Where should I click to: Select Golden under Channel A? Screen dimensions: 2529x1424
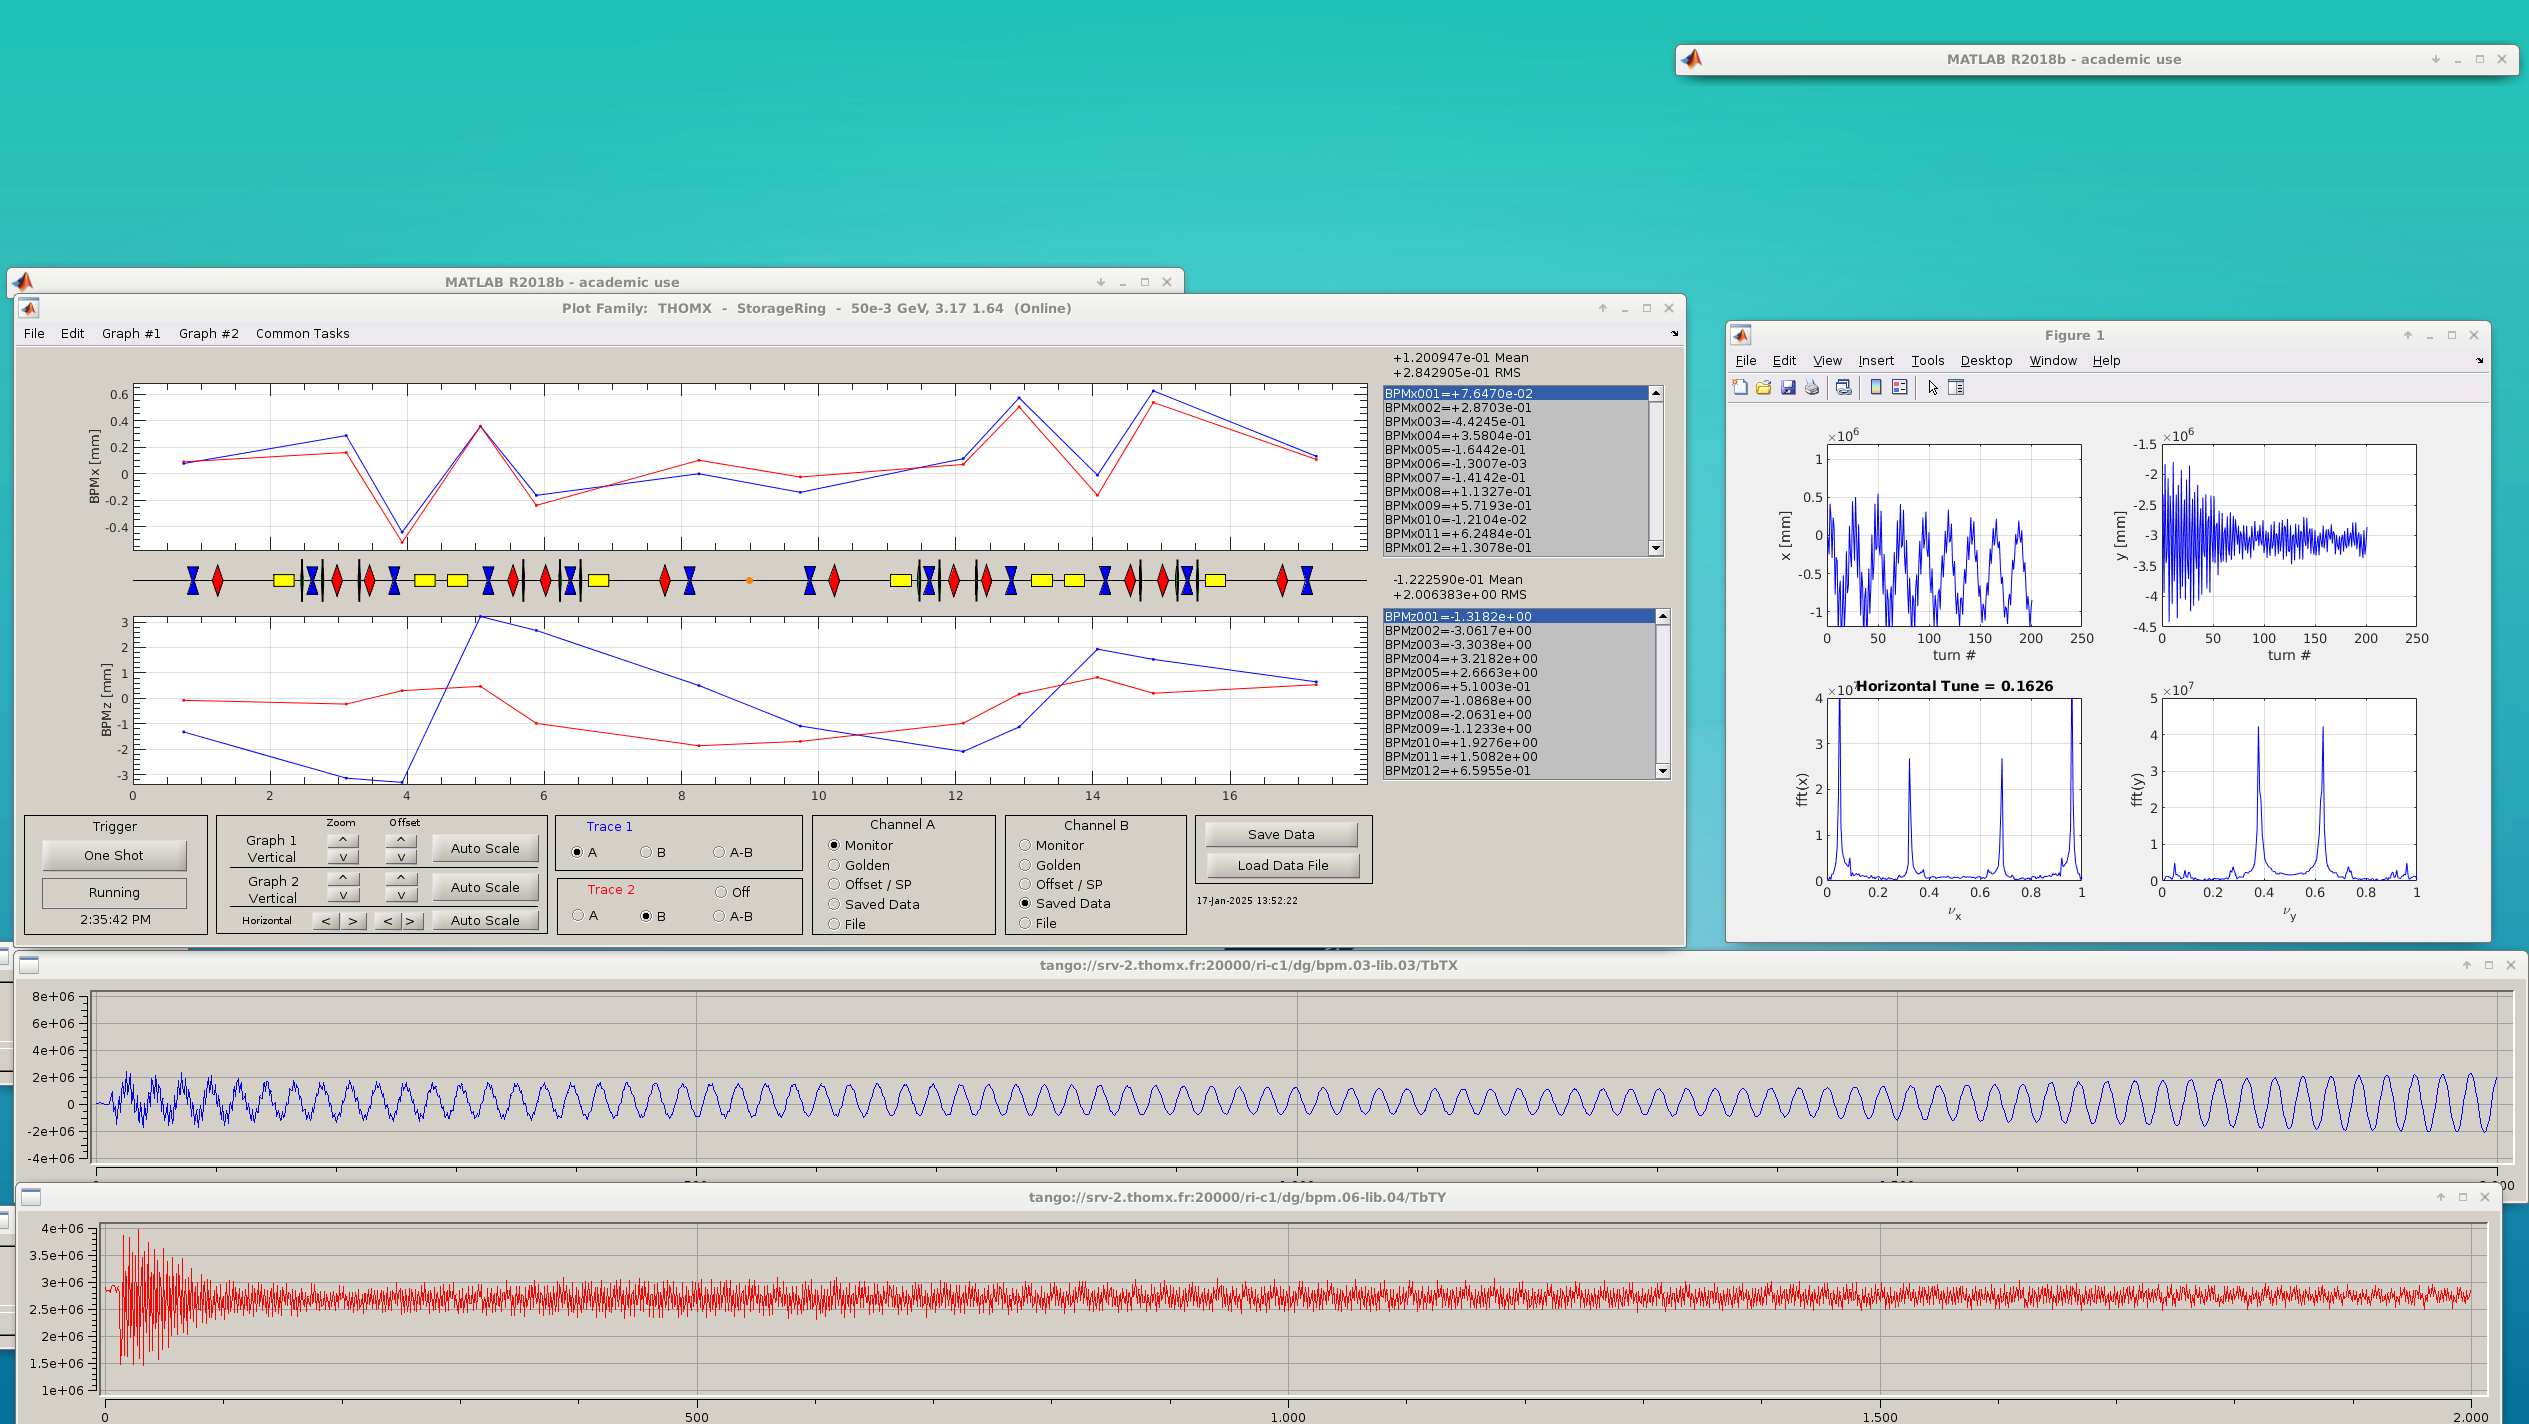834,866
